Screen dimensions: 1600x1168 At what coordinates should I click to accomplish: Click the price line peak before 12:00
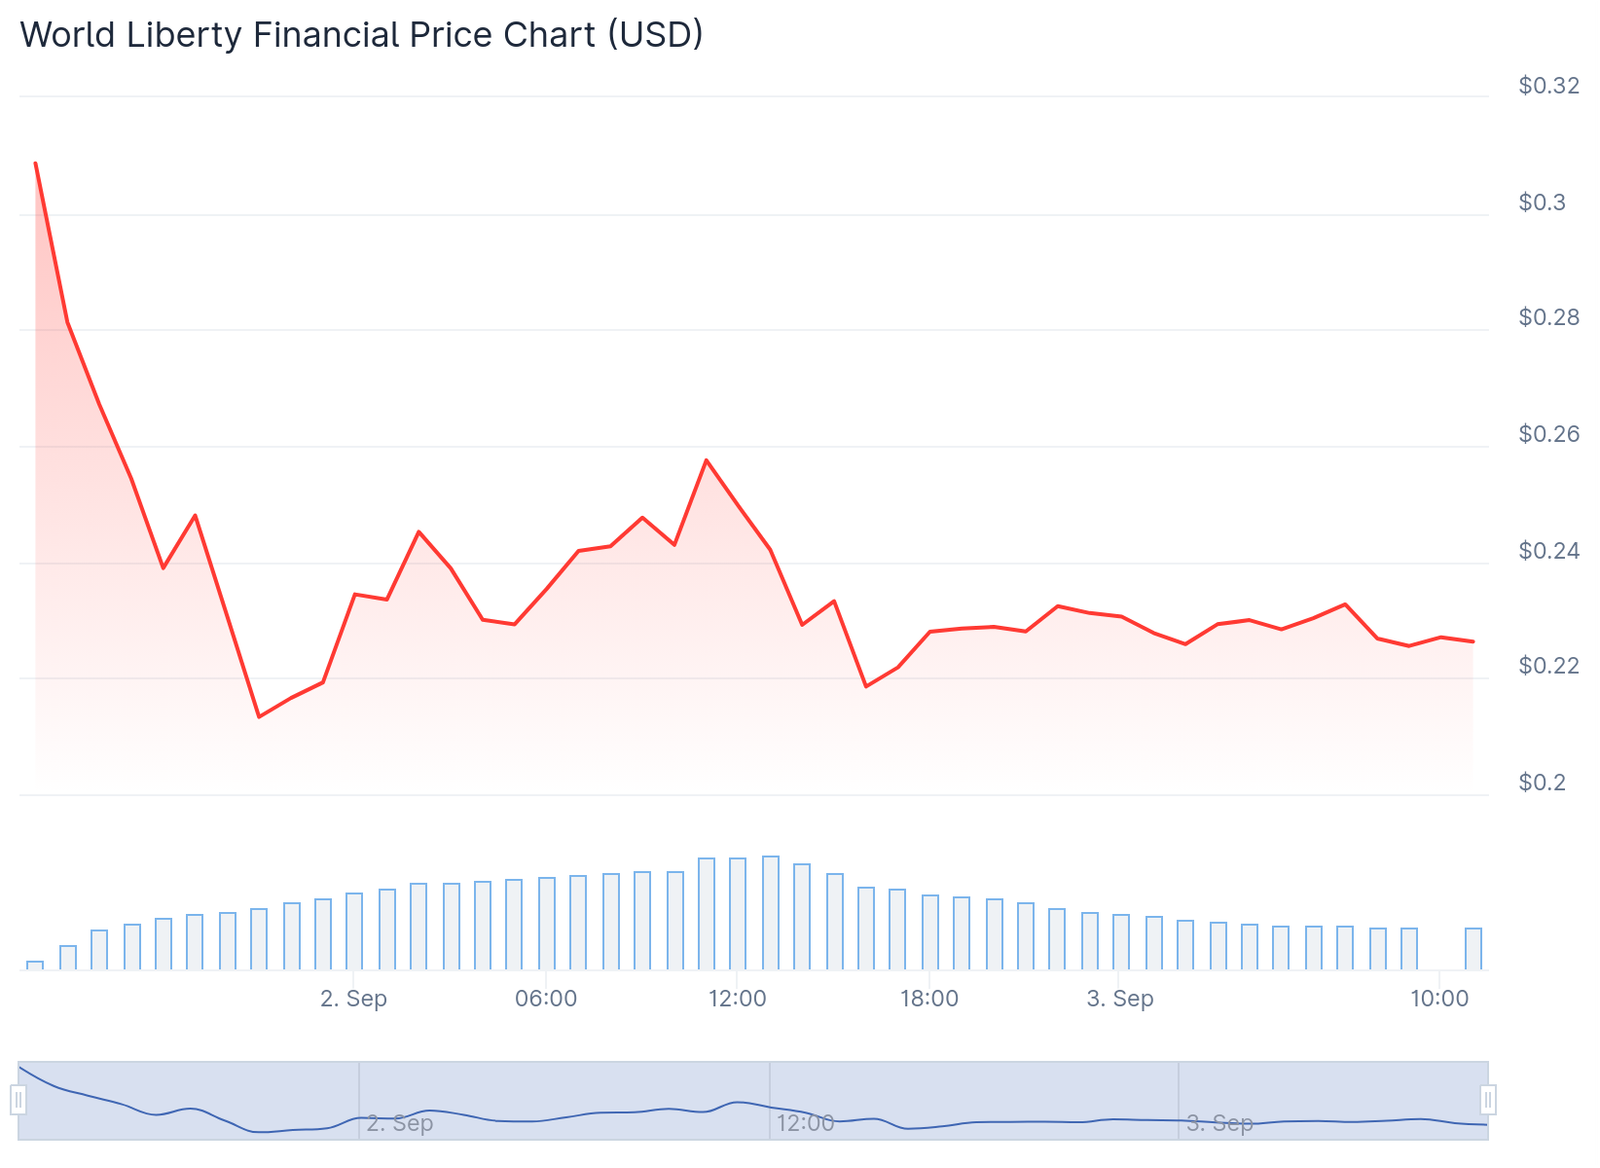[x=706, y=460]
